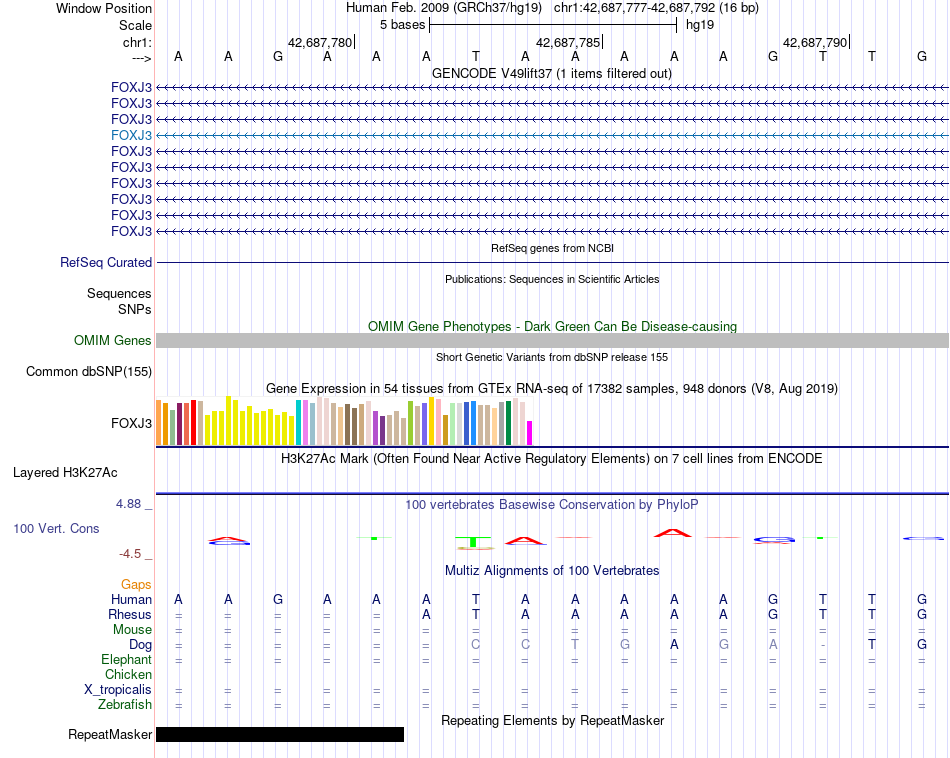Select the X_tropicalis alignment row label
Viewport: 950px width, 758px height.
118,690
